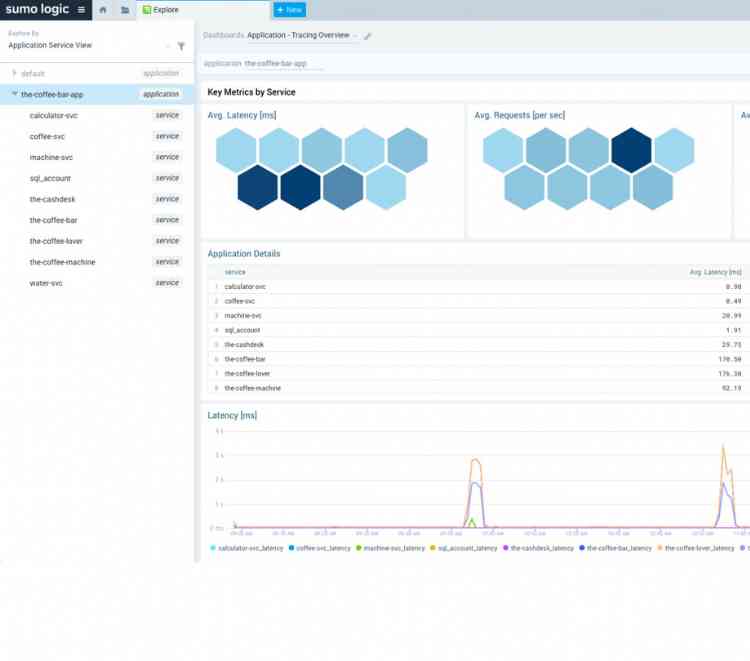
Task: Sort by the Avg. Latency [ms] column header
Action: (716, 272)
